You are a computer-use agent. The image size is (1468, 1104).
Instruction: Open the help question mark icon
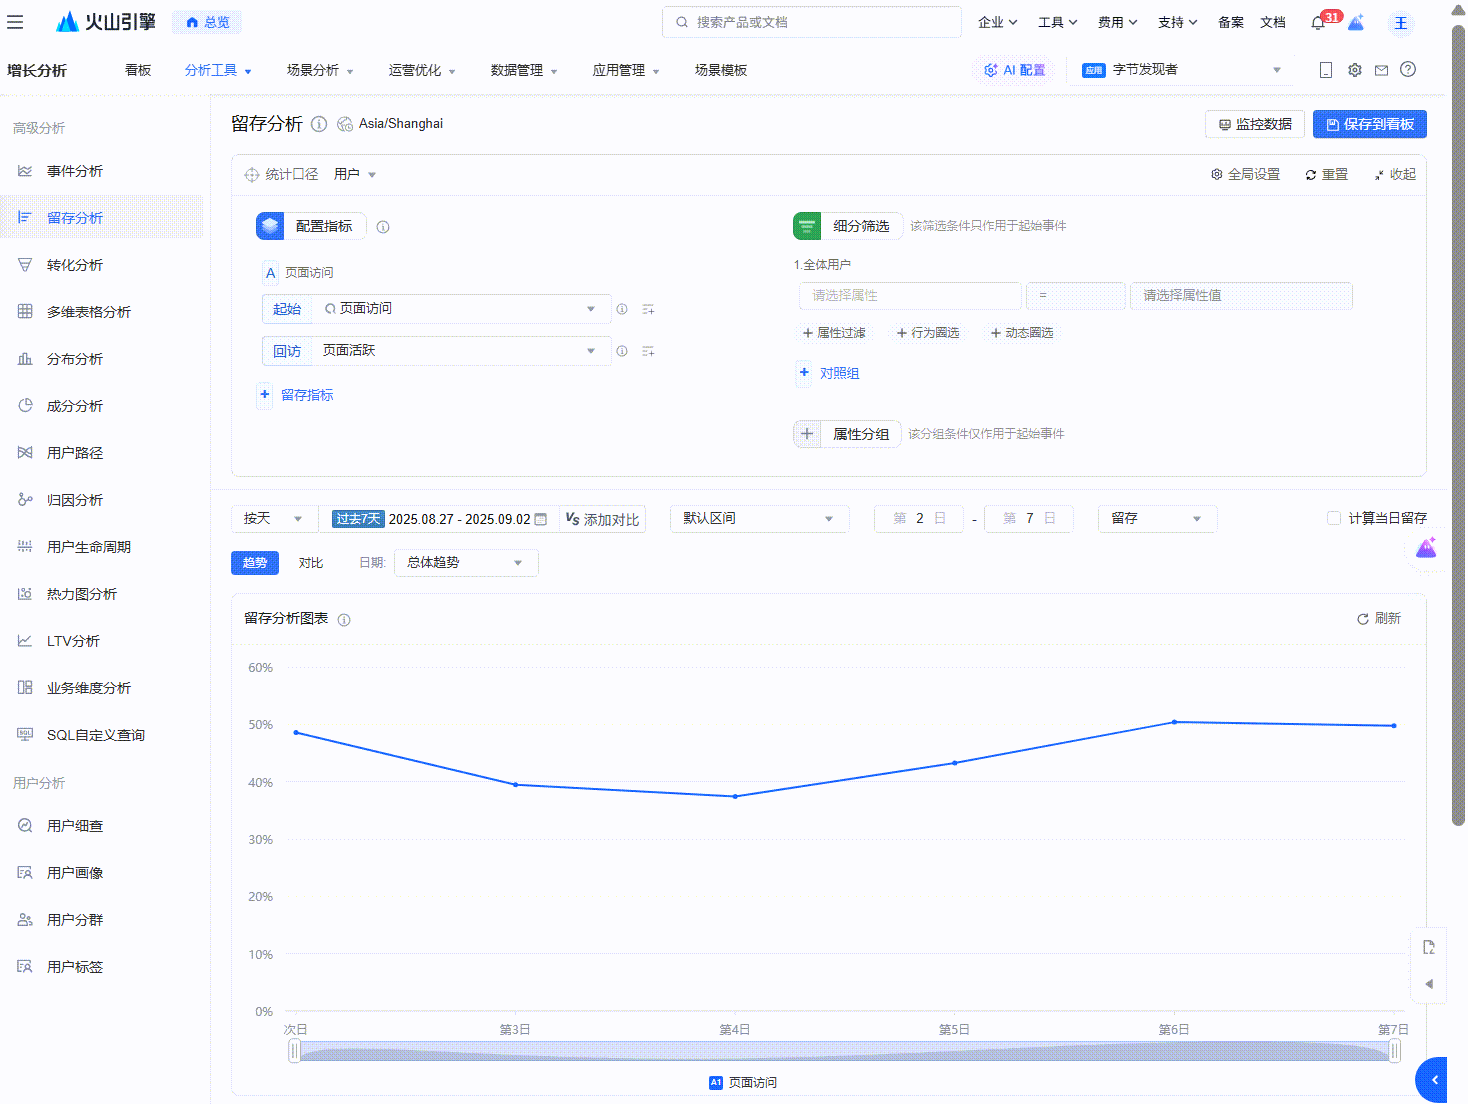(x=1408, y=70)
